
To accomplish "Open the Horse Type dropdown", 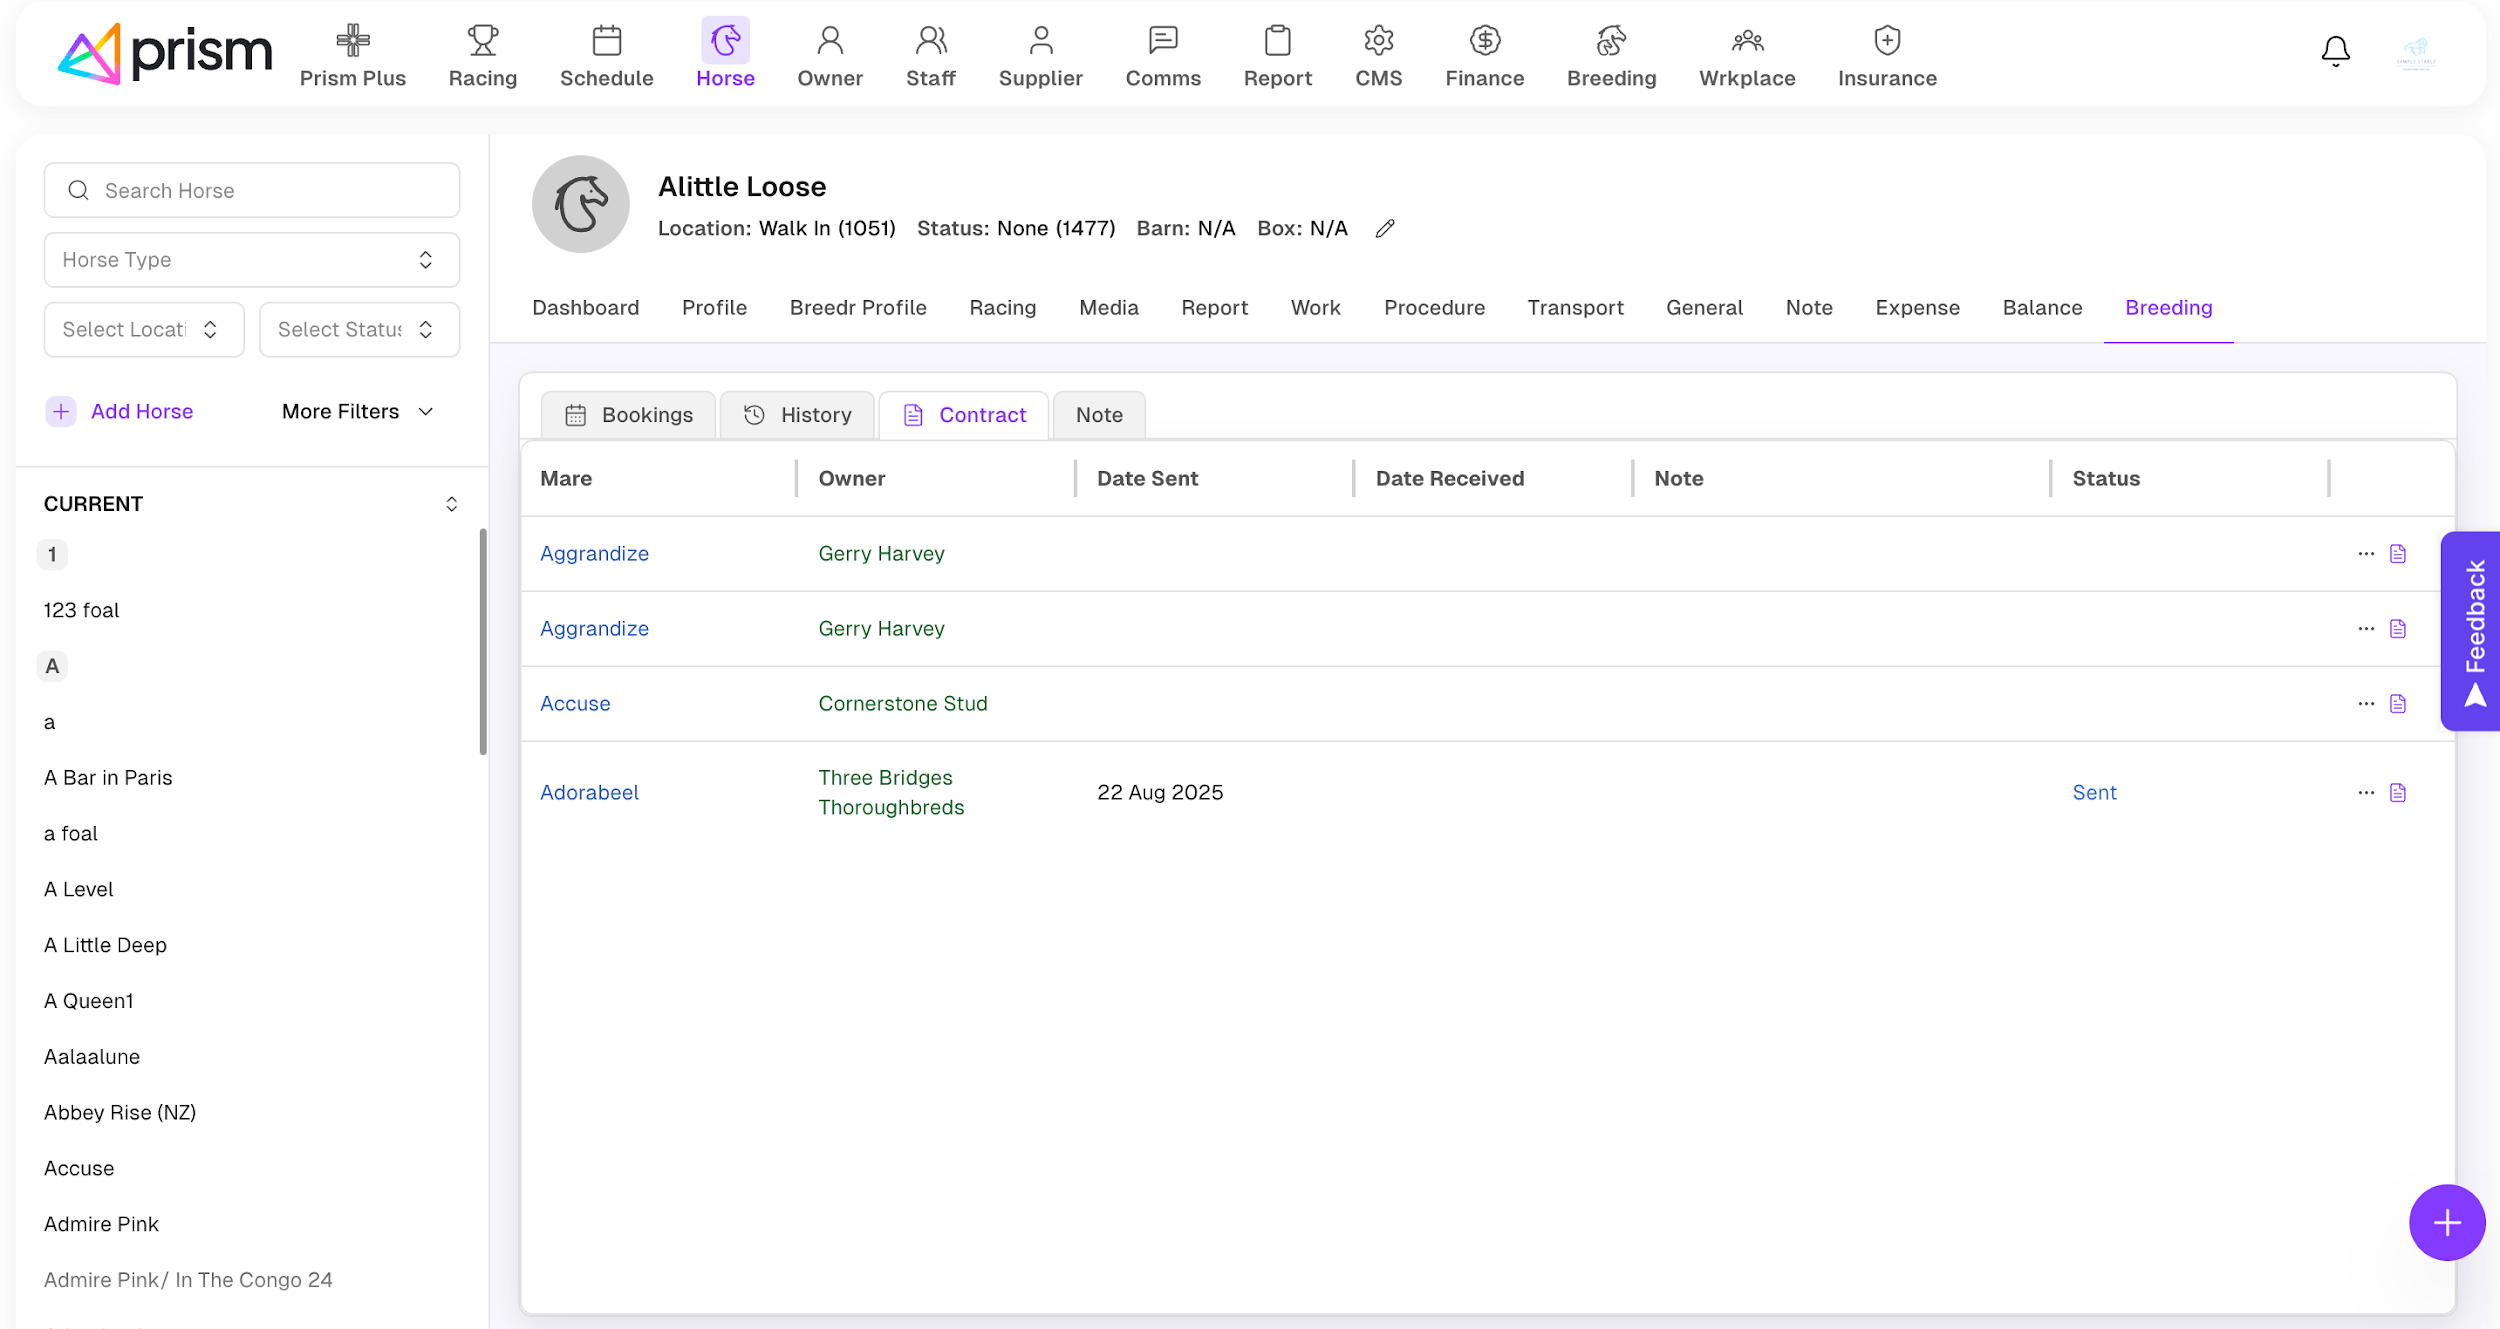I will pyautogui.click(x=251, y=260).
